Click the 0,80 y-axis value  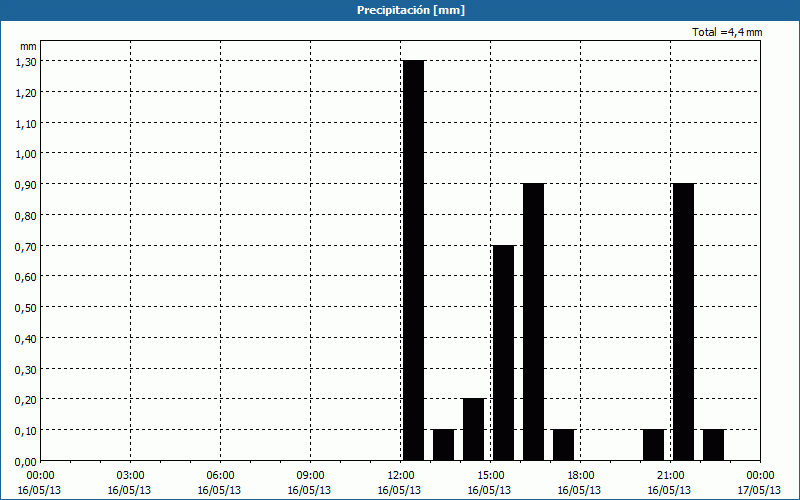click(26, 215)
